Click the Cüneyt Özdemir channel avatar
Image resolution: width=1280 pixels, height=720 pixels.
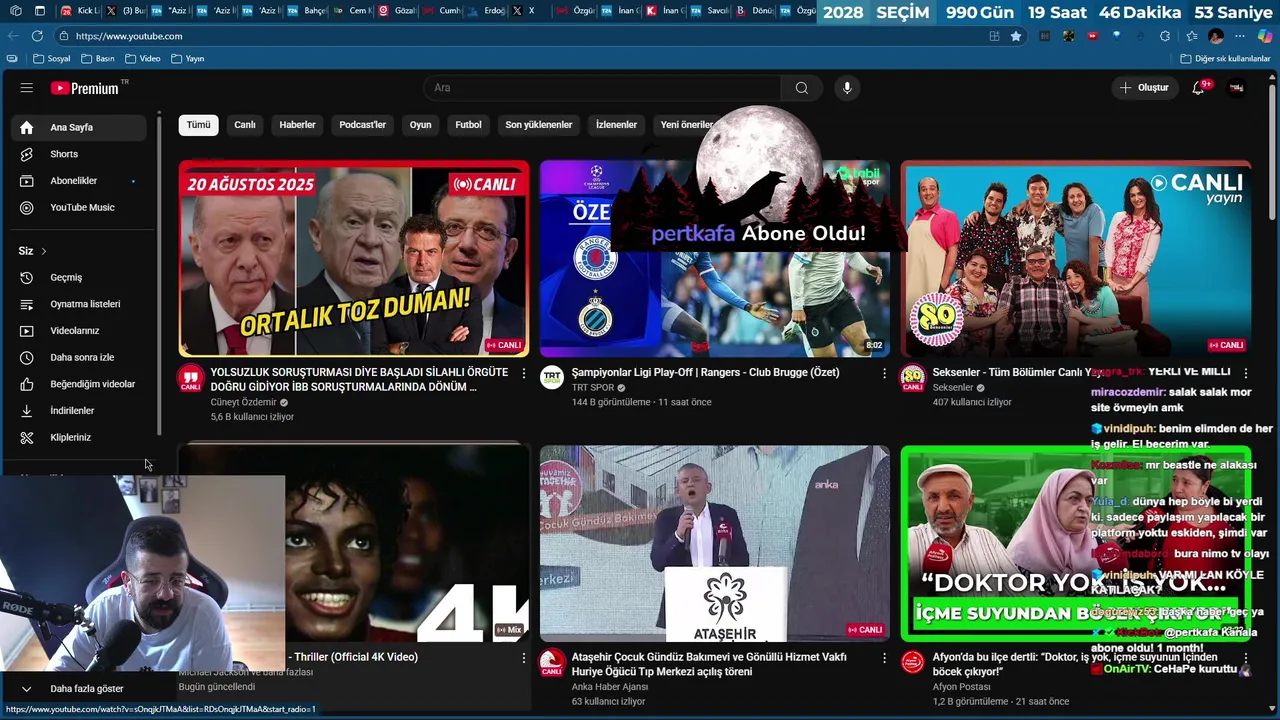pyautogui.click(x=191, y=378)
